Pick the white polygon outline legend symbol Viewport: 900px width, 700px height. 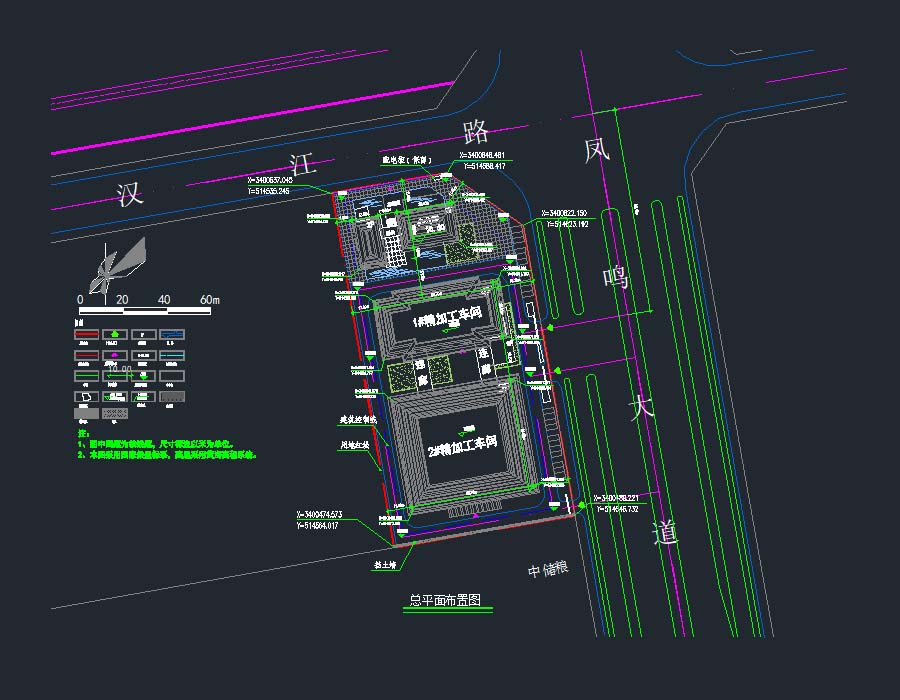click(x=88, y=395)
